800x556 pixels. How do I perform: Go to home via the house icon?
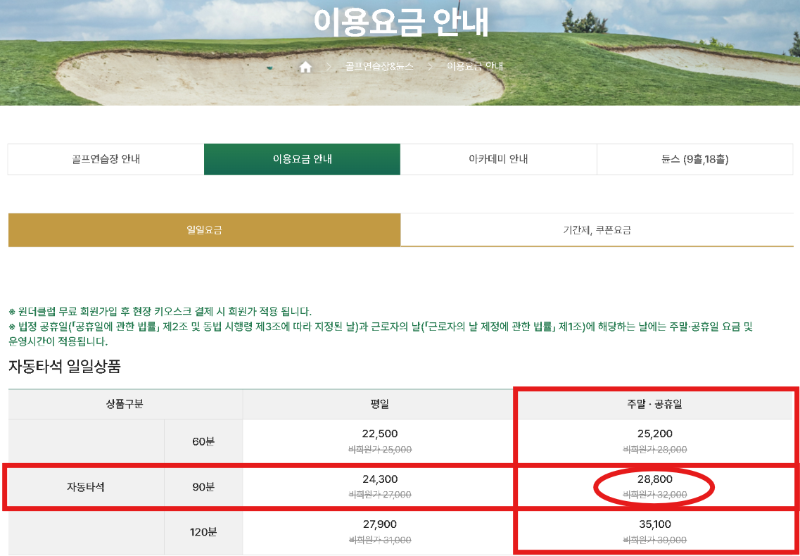[x=305, y=67]
